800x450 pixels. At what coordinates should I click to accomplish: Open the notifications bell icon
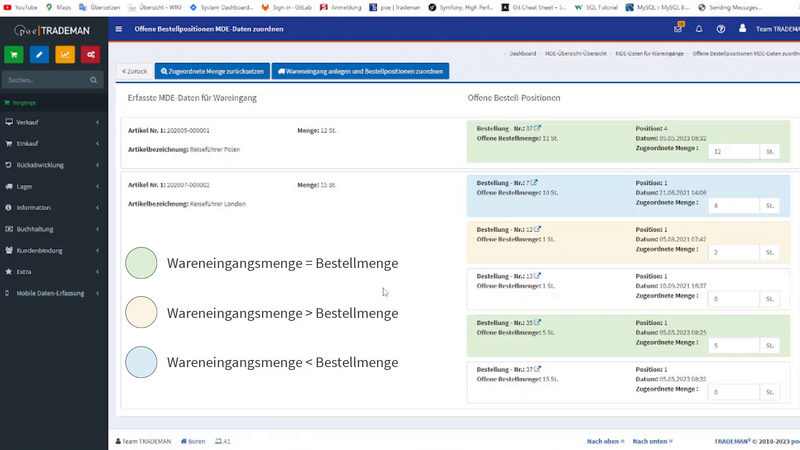pyautogui.click(x=699, y=29)
